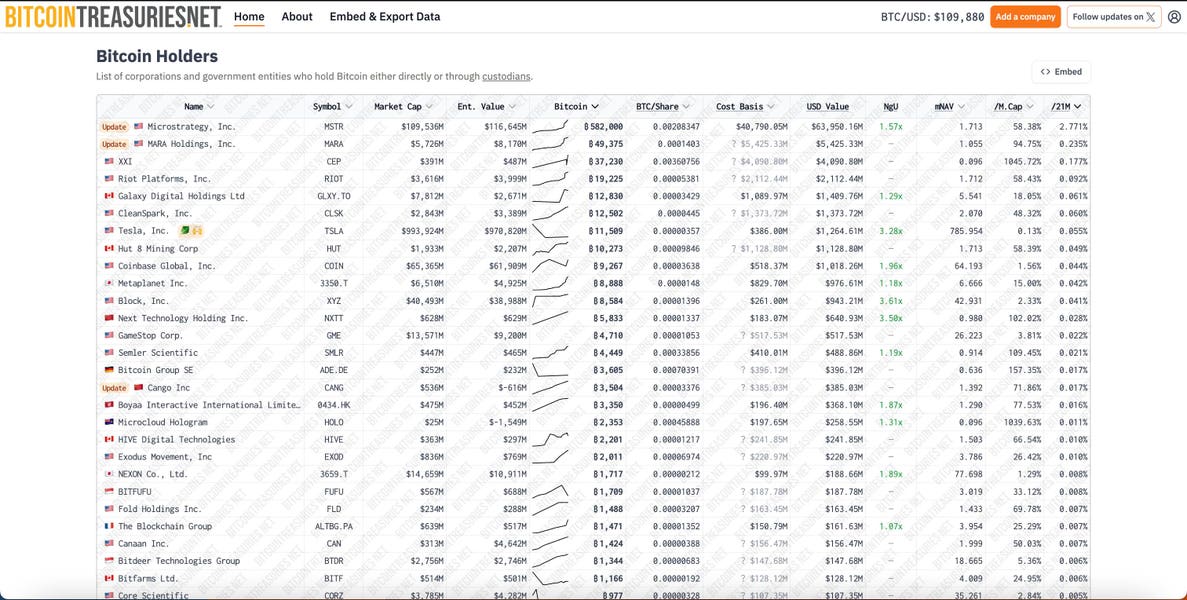1187x600 pixels.
Task: Sort by the USD Value column header
Action: (827, 107)
